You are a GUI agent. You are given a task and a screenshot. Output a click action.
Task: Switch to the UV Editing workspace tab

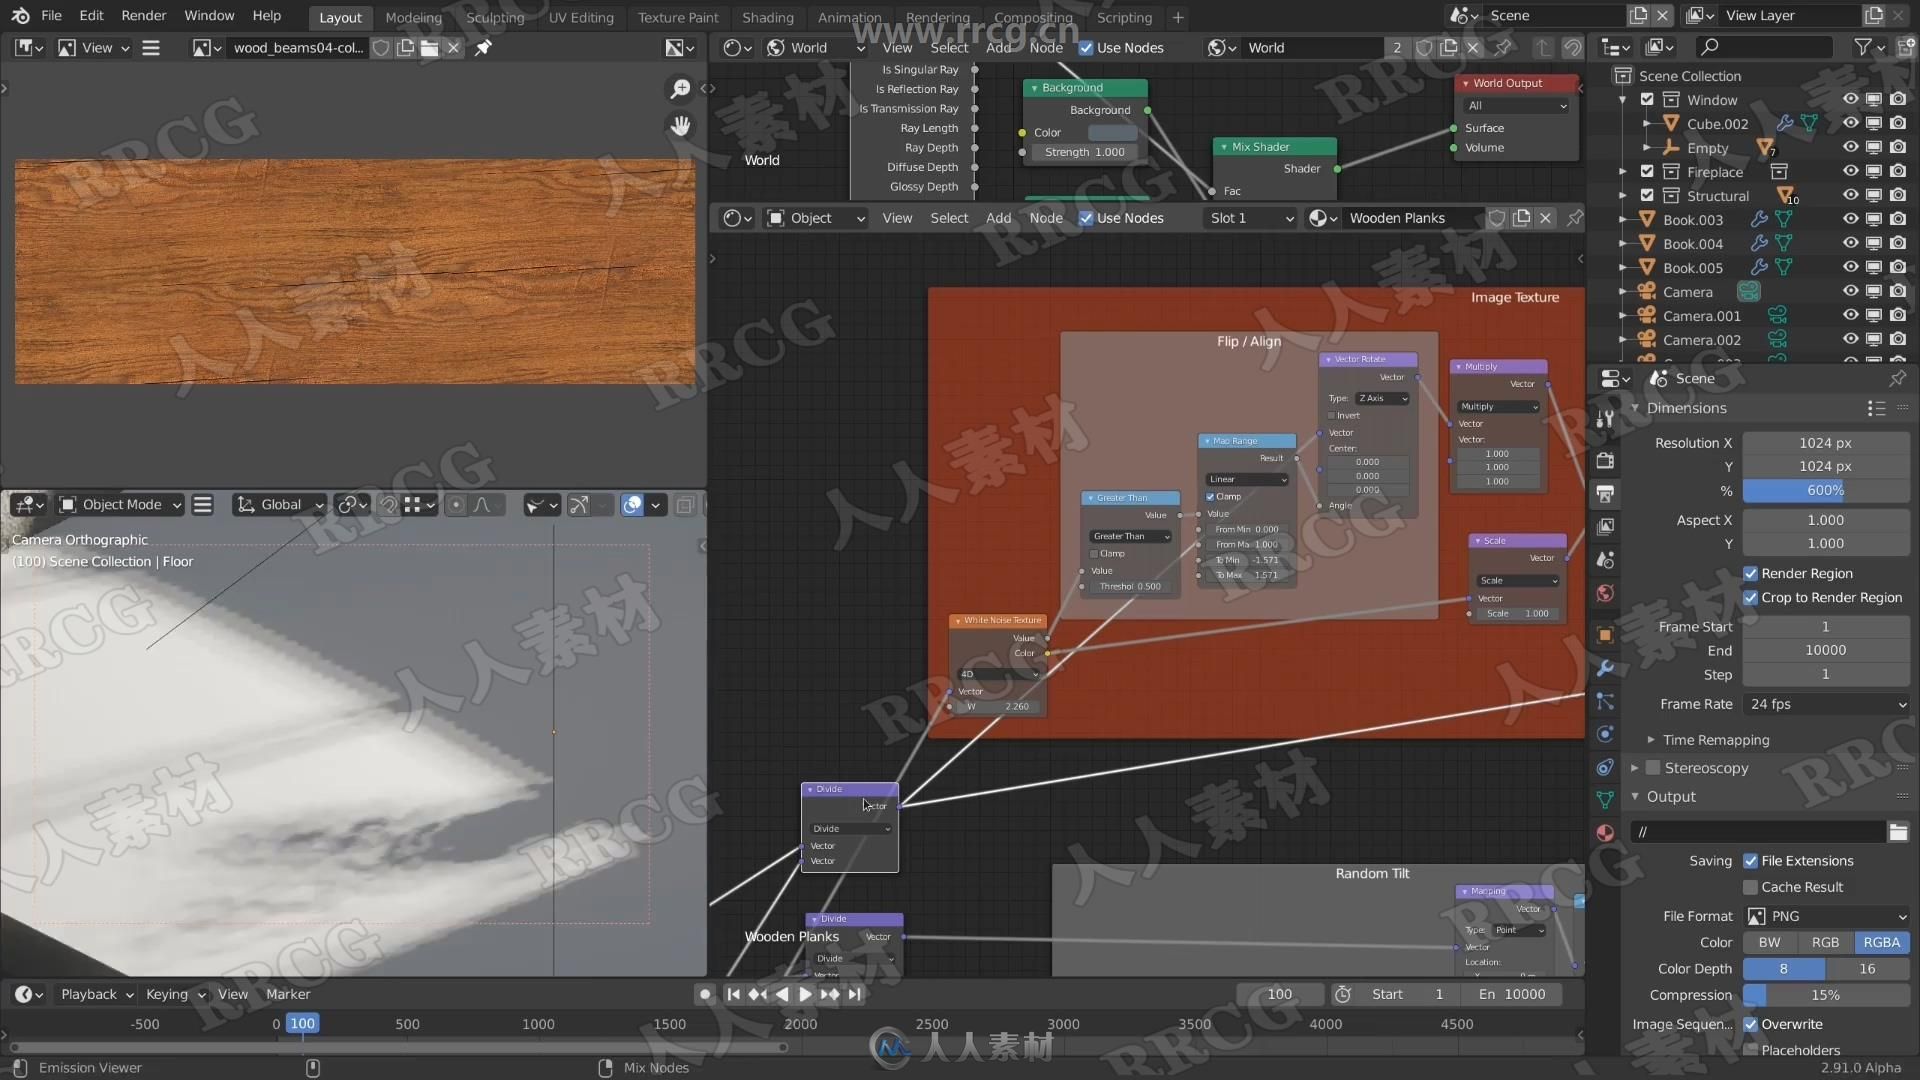pyautogui.click(x=580, y=17)
